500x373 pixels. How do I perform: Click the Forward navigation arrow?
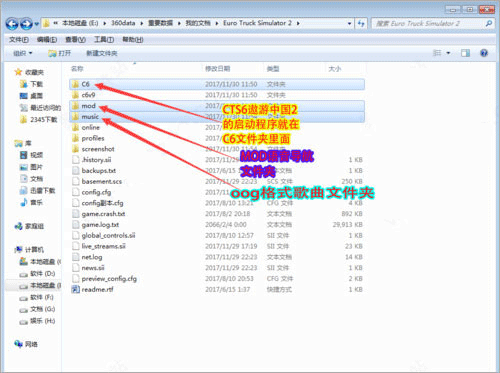pyautogui.click(x=26, y=24)
